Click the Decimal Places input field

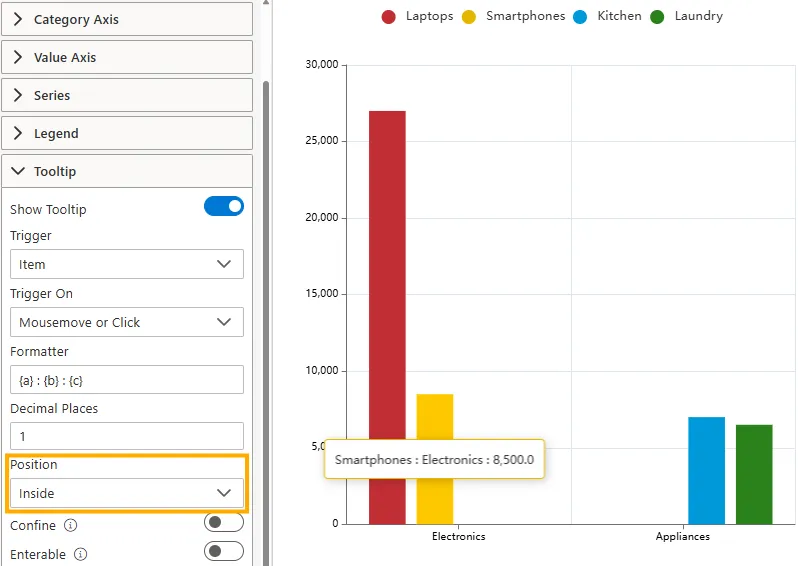127,436
